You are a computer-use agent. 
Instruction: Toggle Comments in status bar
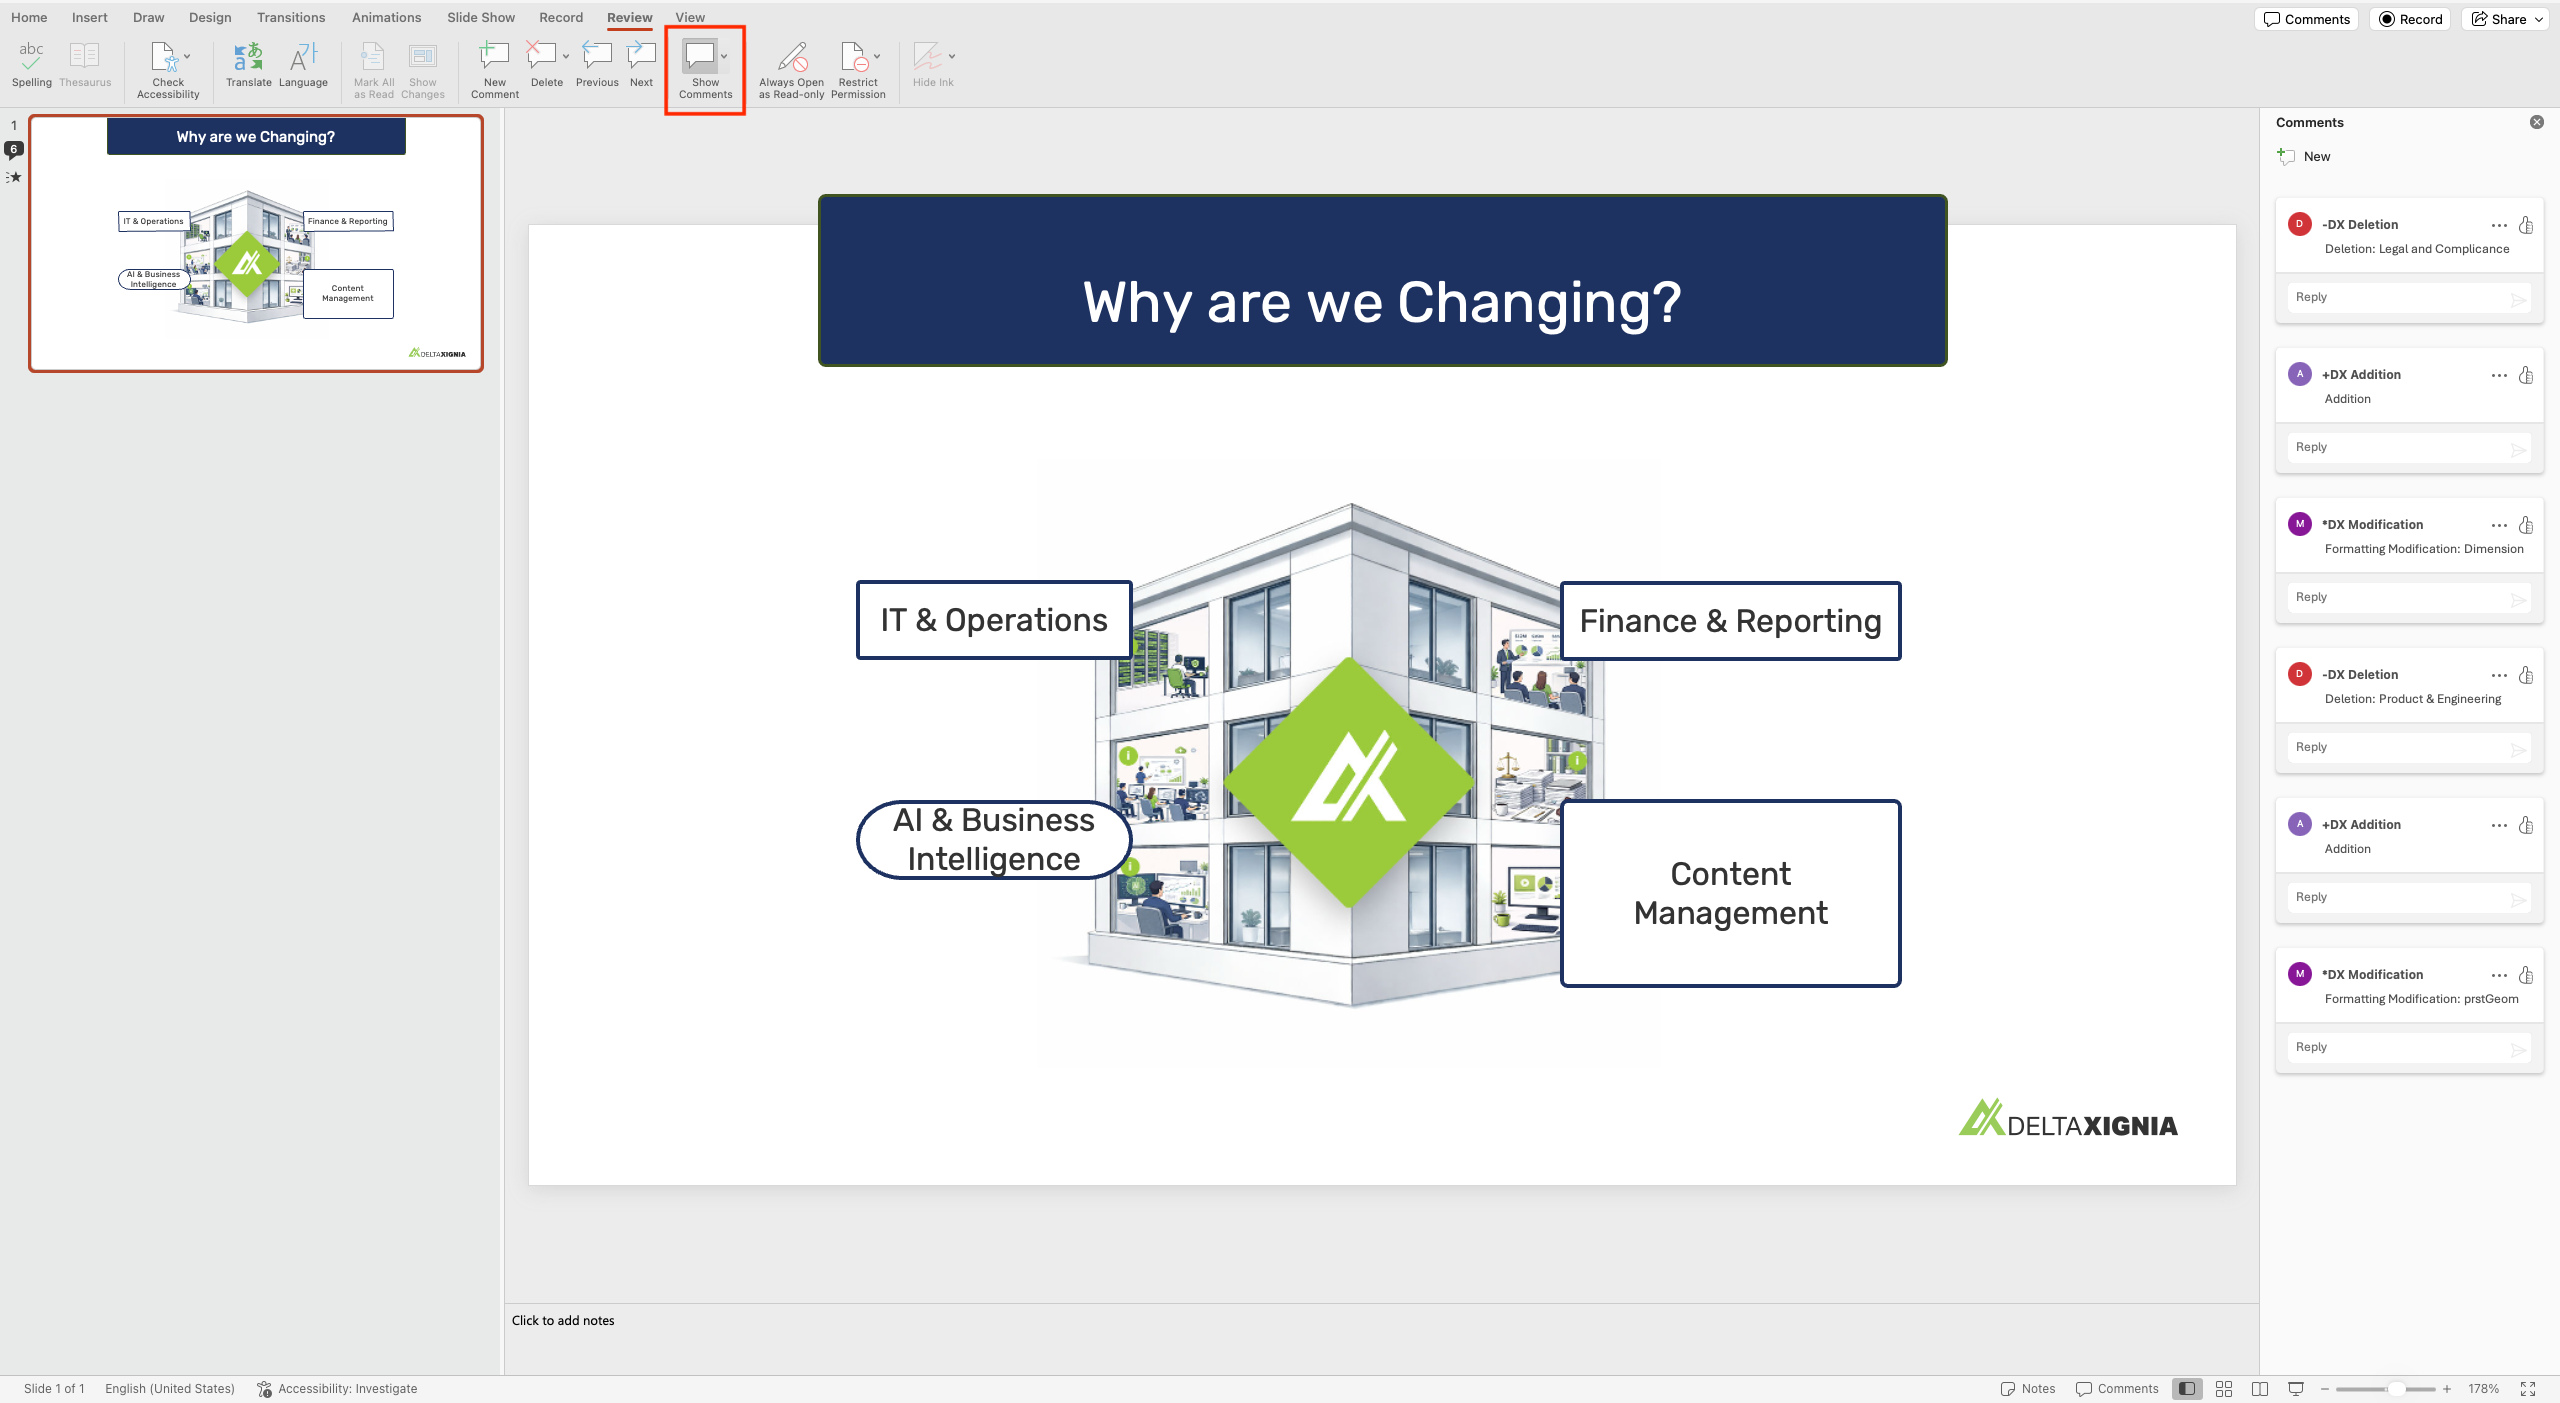point(2117,1388)
